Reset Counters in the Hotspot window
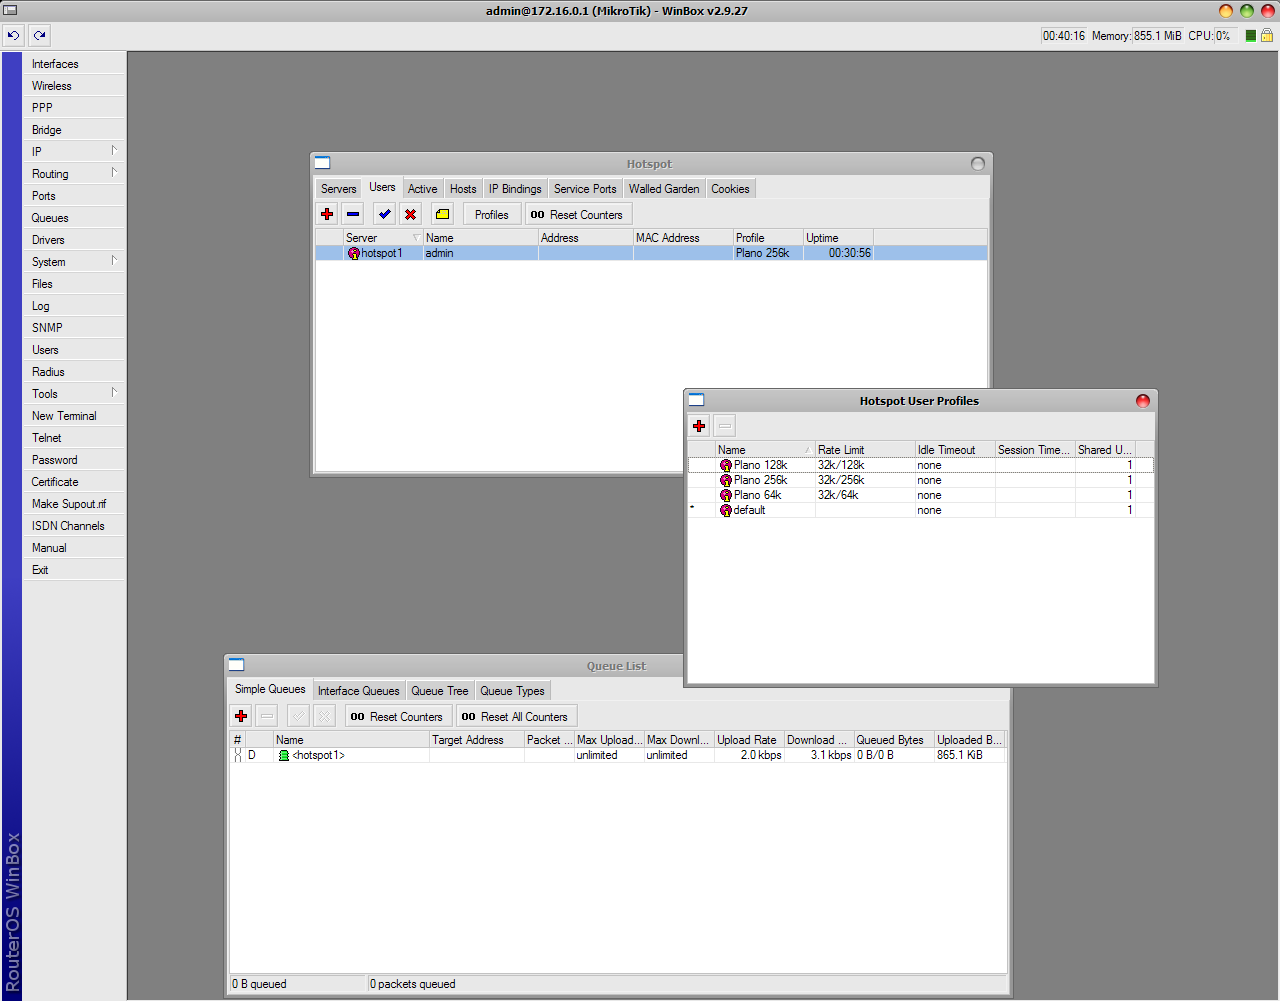 [577, 214]
